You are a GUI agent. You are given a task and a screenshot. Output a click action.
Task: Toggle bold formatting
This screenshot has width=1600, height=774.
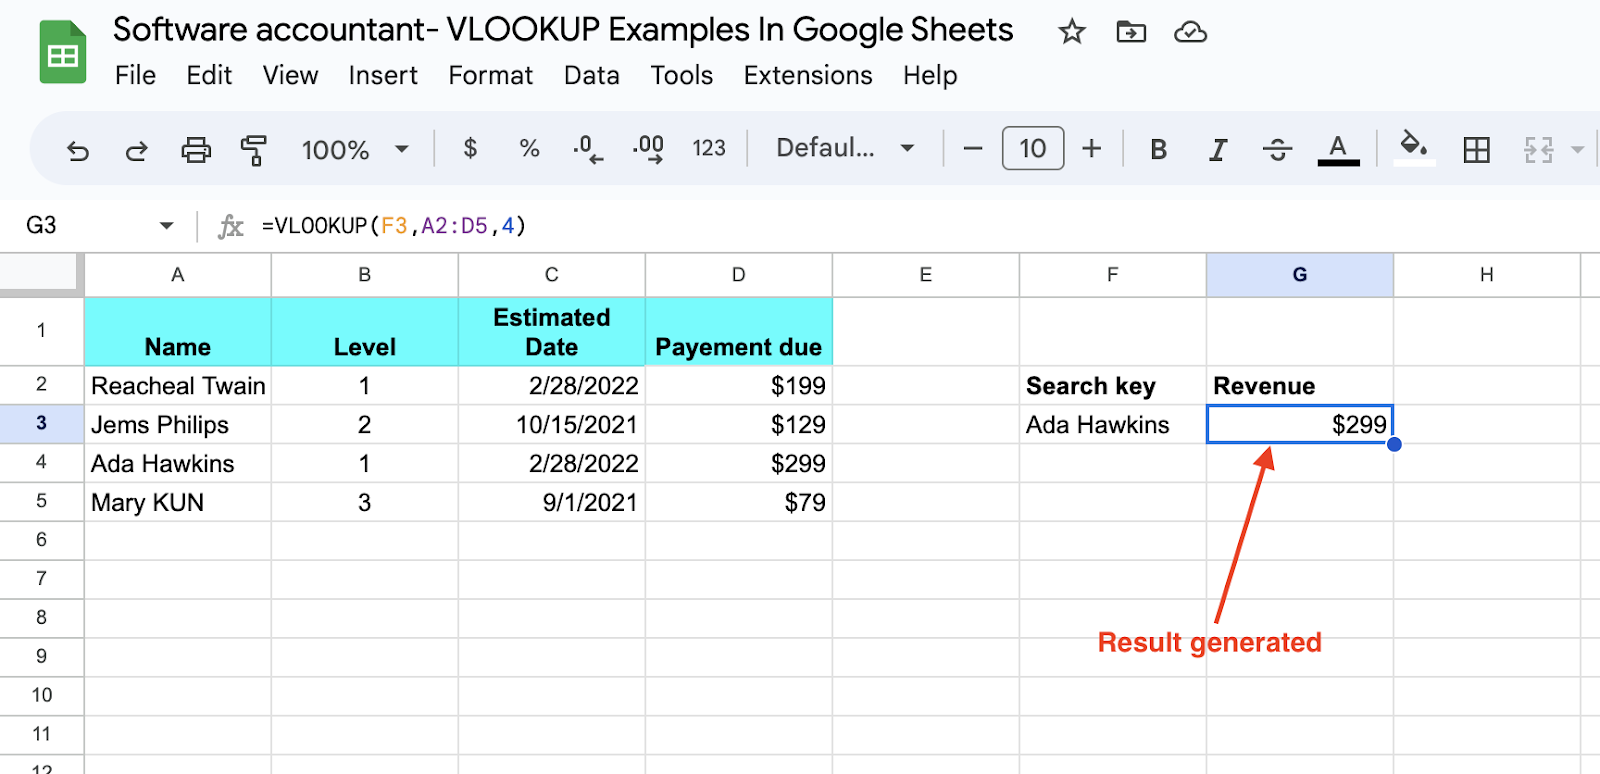coord(1158,150)
